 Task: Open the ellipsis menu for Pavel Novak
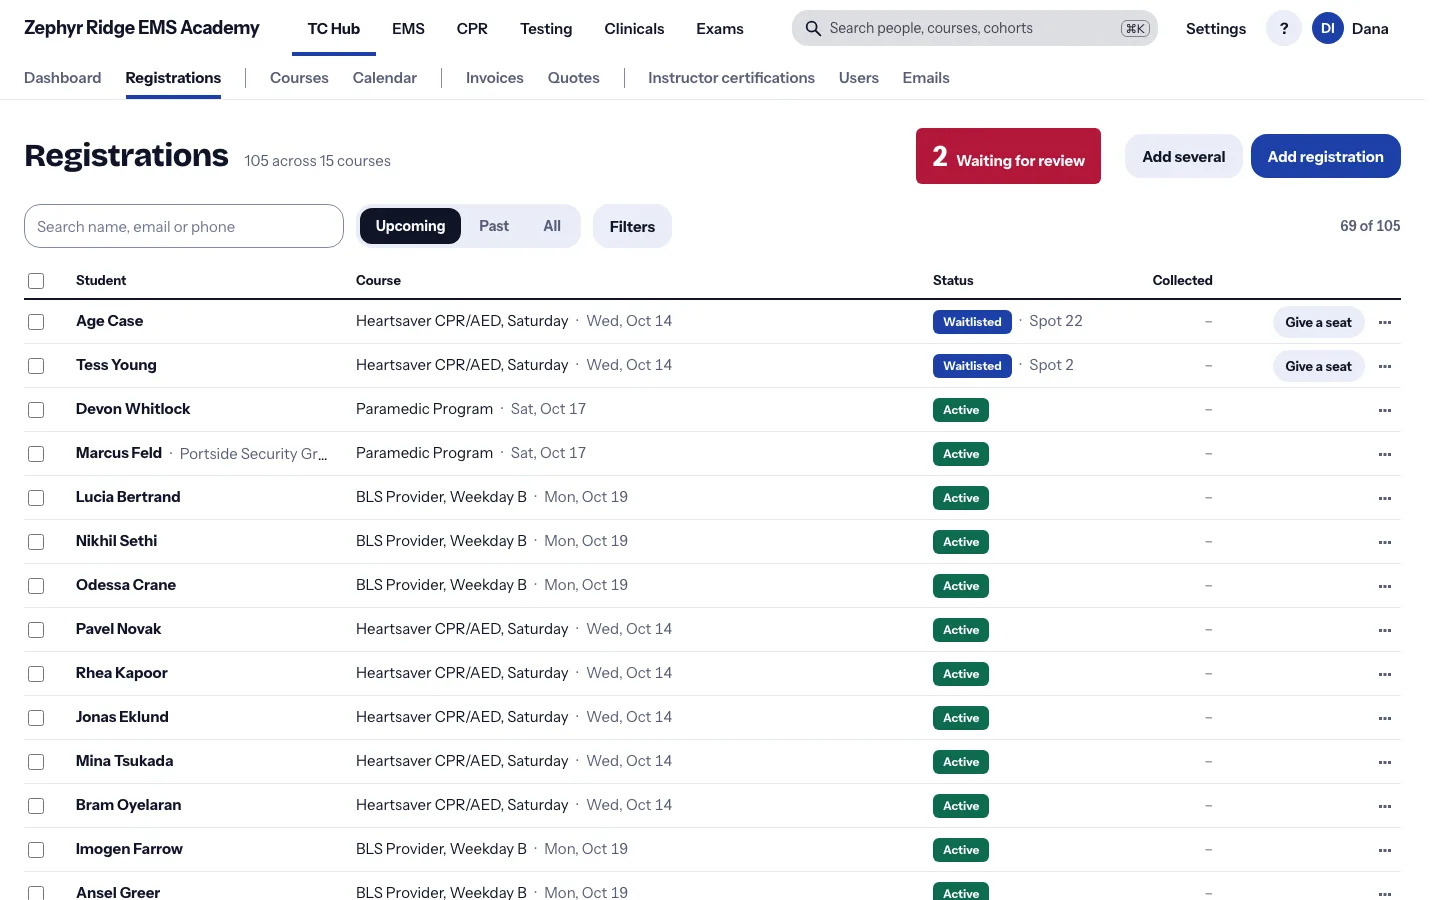tap(1385, 630)
